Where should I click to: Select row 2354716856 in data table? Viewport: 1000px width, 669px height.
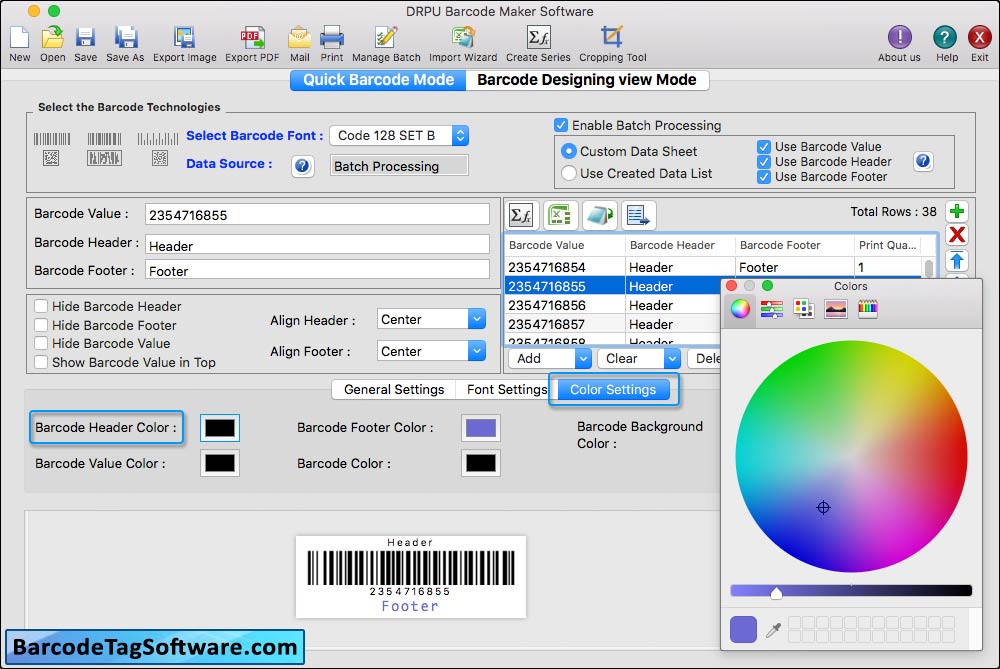(x=612, y=305)
